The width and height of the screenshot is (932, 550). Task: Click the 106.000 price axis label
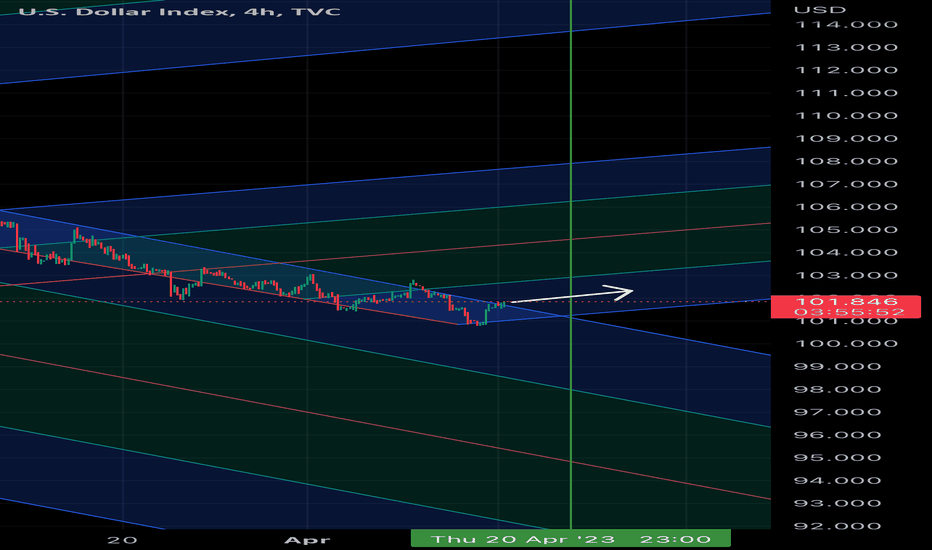click(x=846, y=207)
